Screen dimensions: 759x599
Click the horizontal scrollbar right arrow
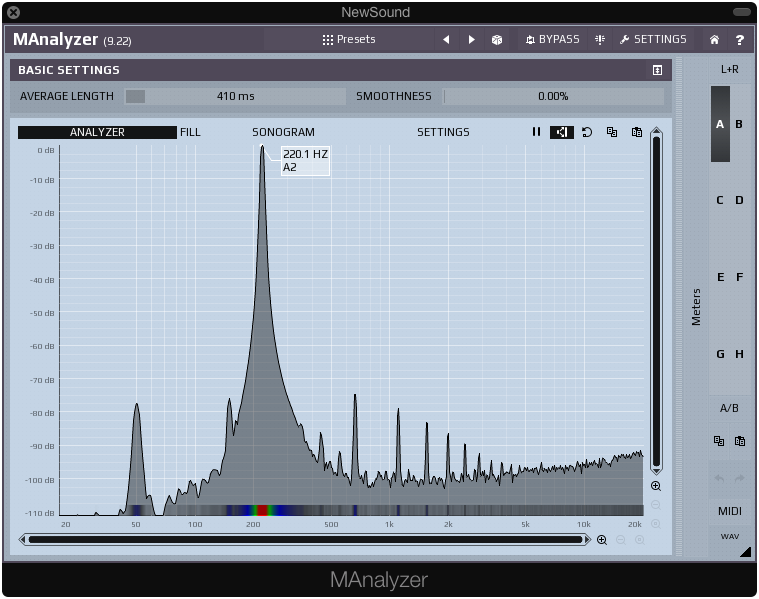[x=587, y=539]
